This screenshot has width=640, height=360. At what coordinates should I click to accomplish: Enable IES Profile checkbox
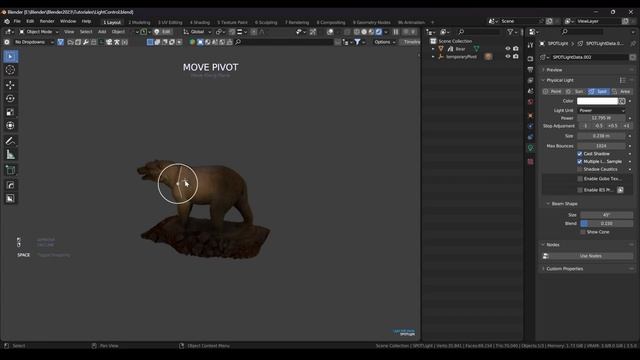pyautogui.click(x=580, y=190)
